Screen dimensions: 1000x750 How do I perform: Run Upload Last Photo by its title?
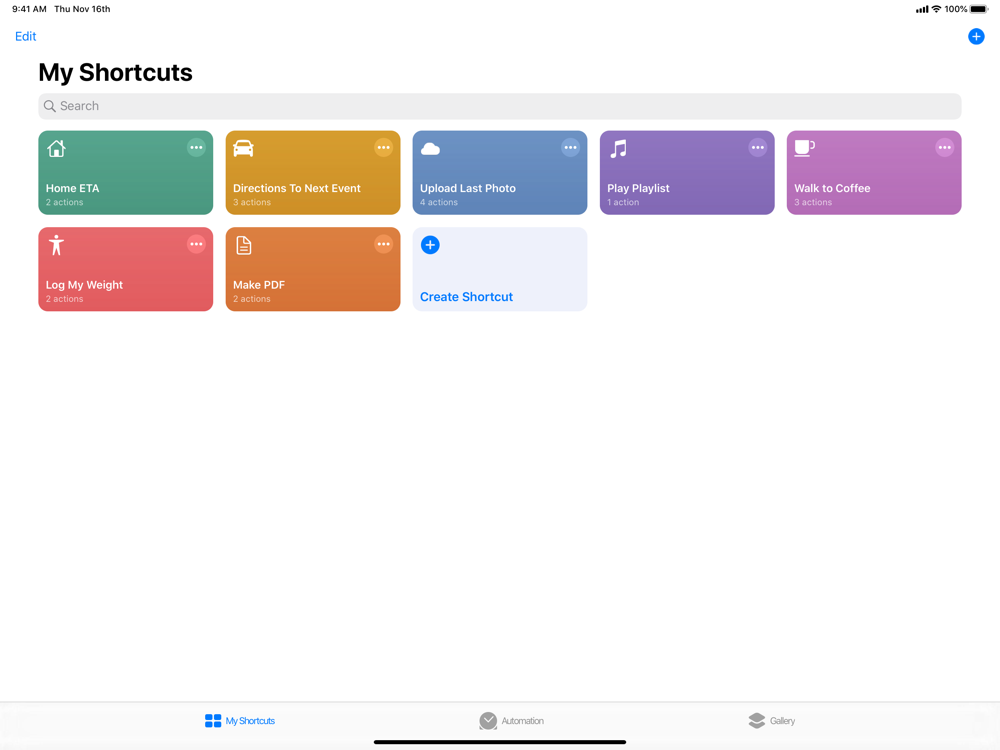467,188
